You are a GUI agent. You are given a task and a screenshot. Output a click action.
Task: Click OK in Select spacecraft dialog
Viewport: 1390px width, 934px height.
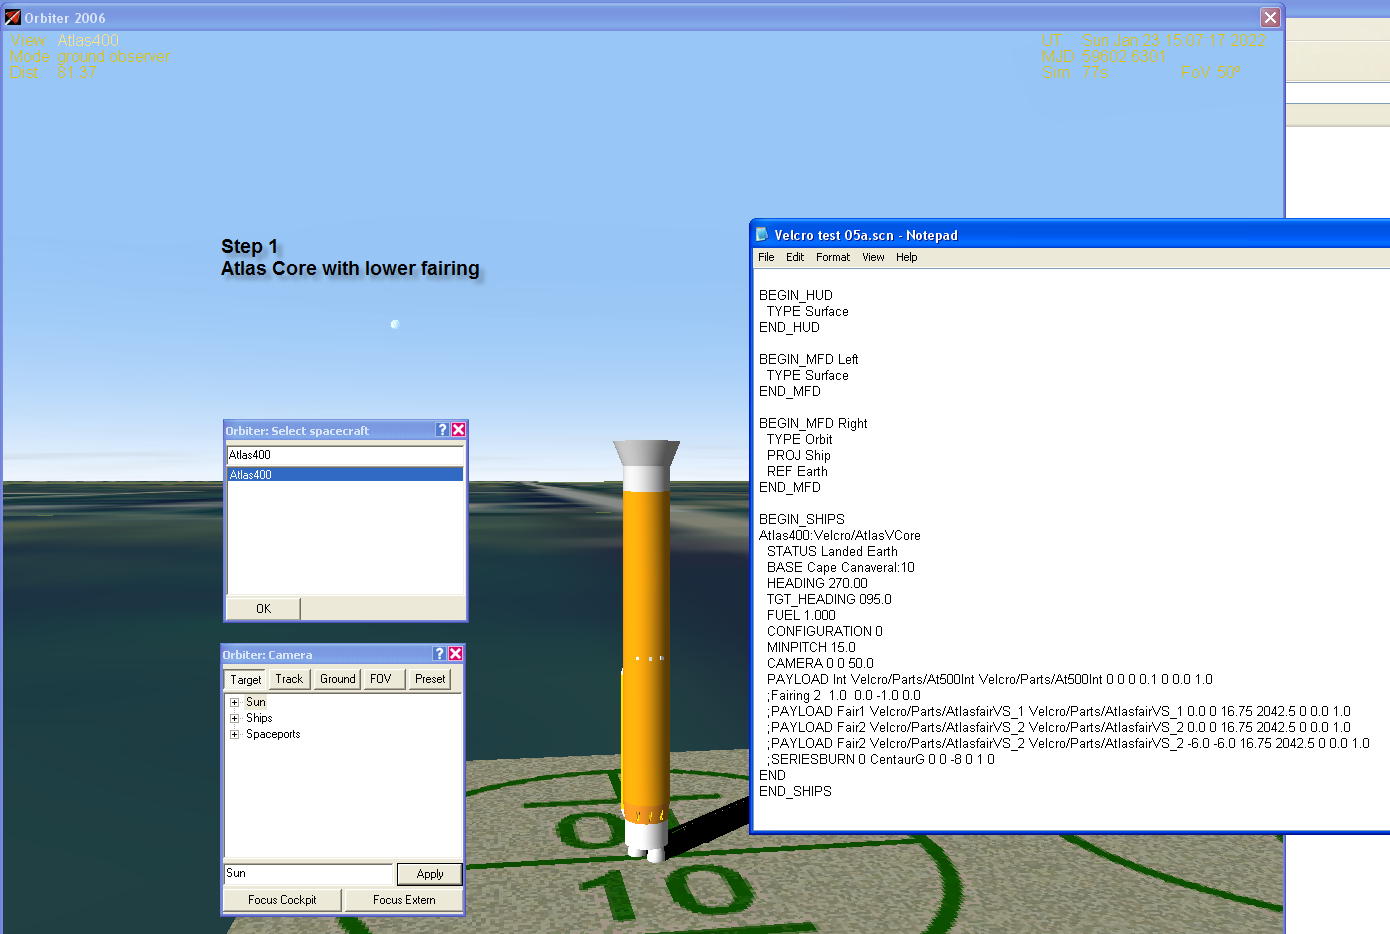[263, 608]
